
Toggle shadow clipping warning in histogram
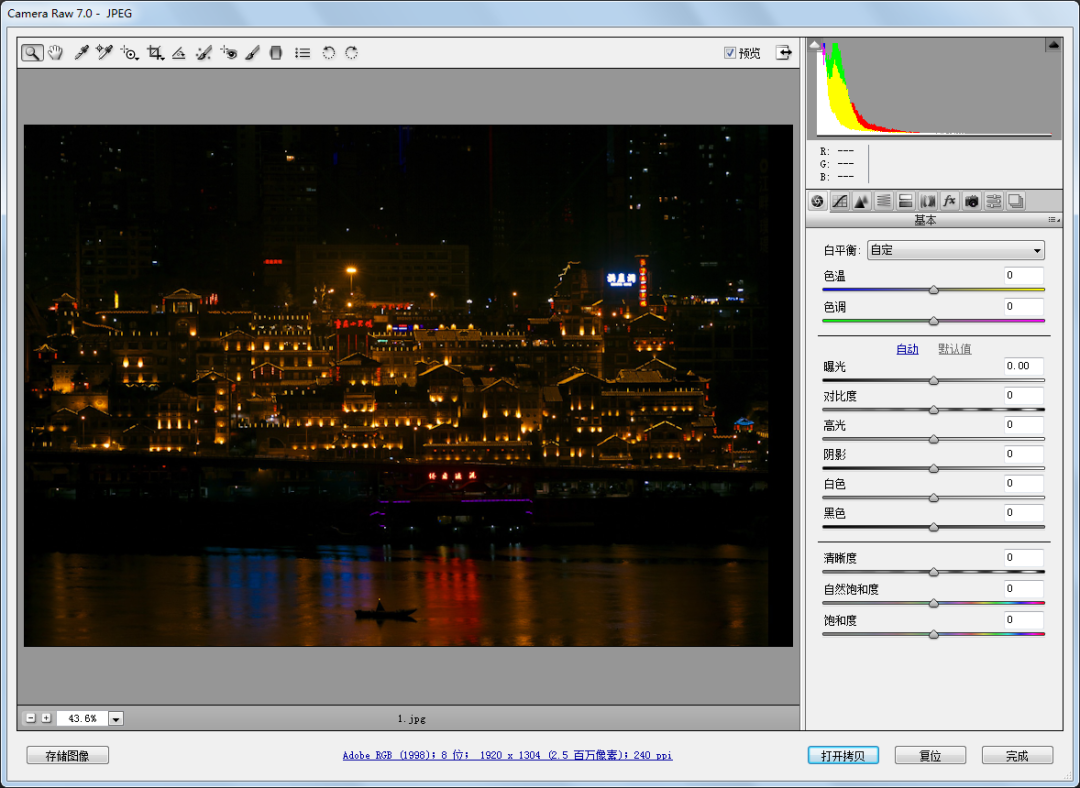815,45
